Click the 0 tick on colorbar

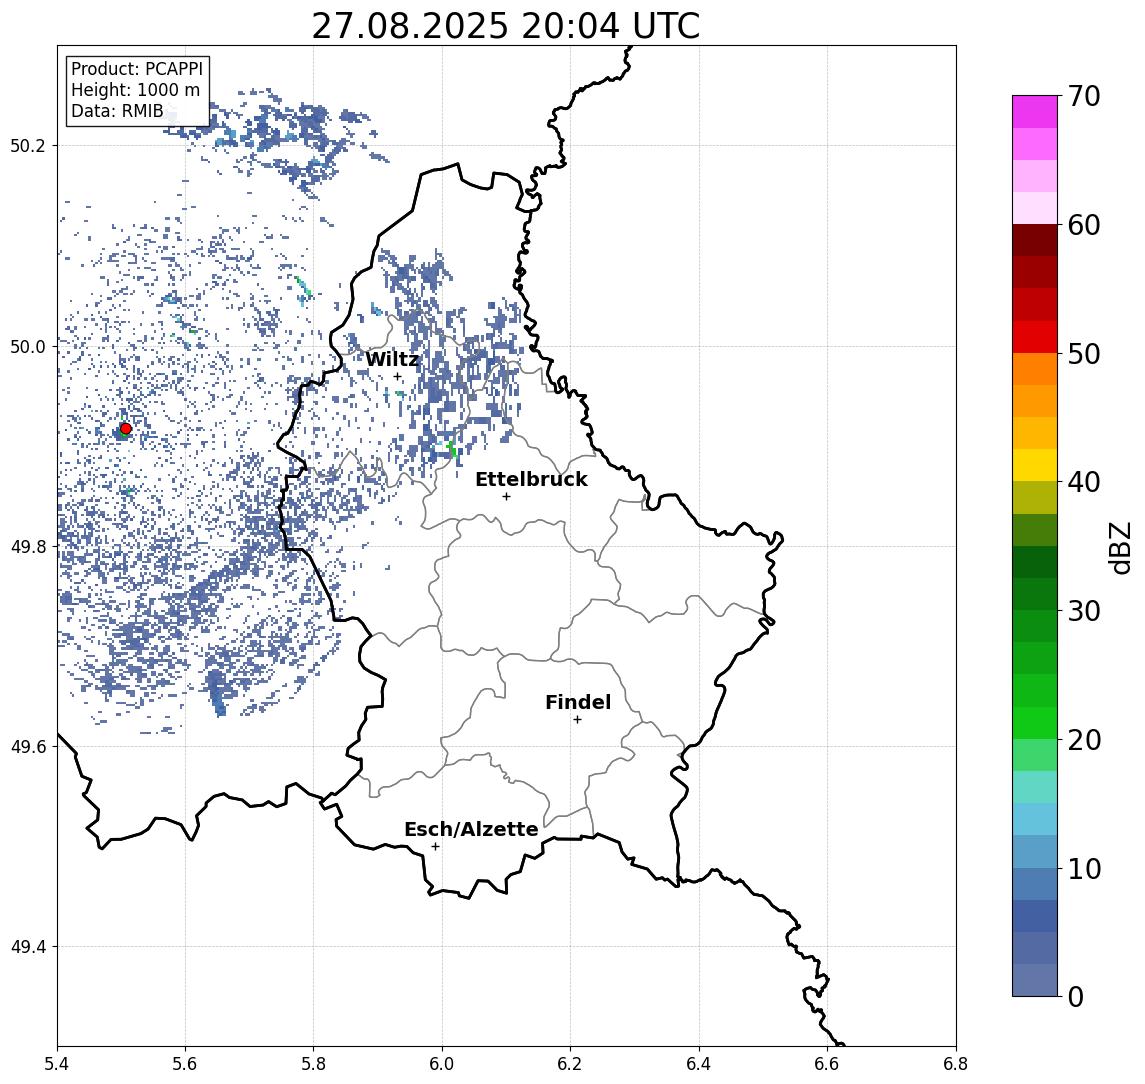(1076, 996)
